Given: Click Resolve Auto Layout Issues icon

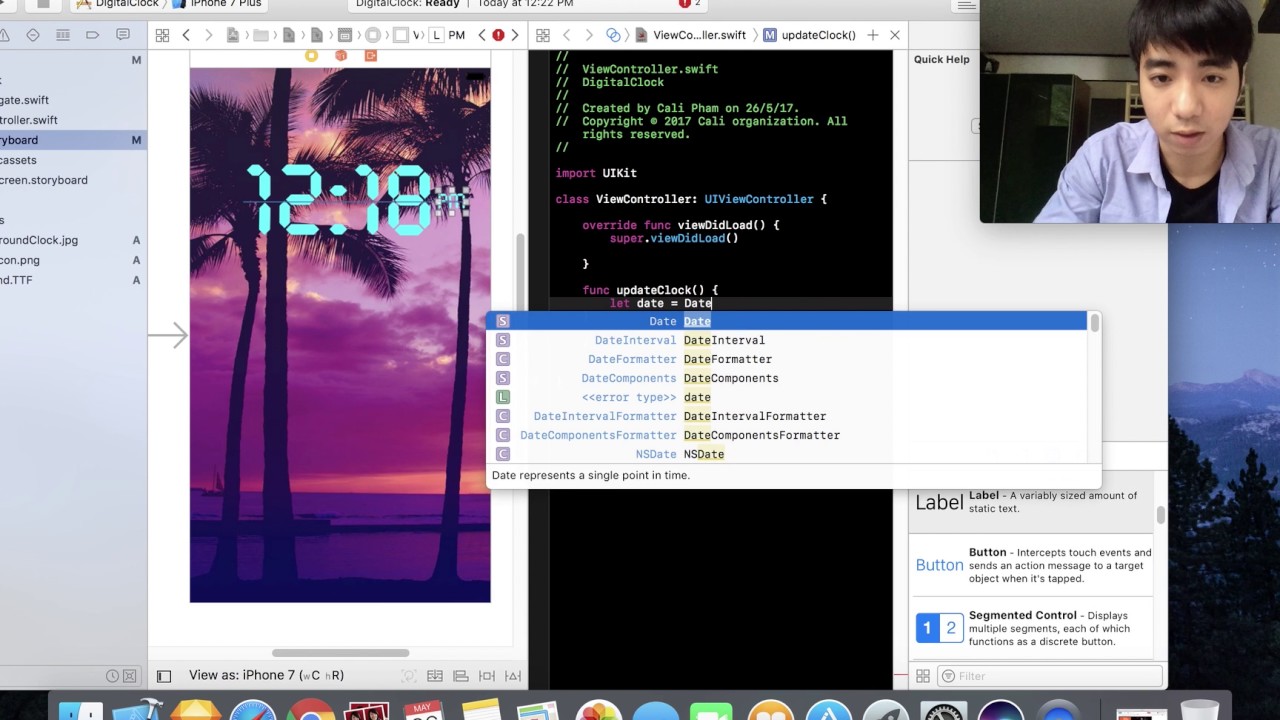Looking at the screenshot, I should click(x=513, y=676).
